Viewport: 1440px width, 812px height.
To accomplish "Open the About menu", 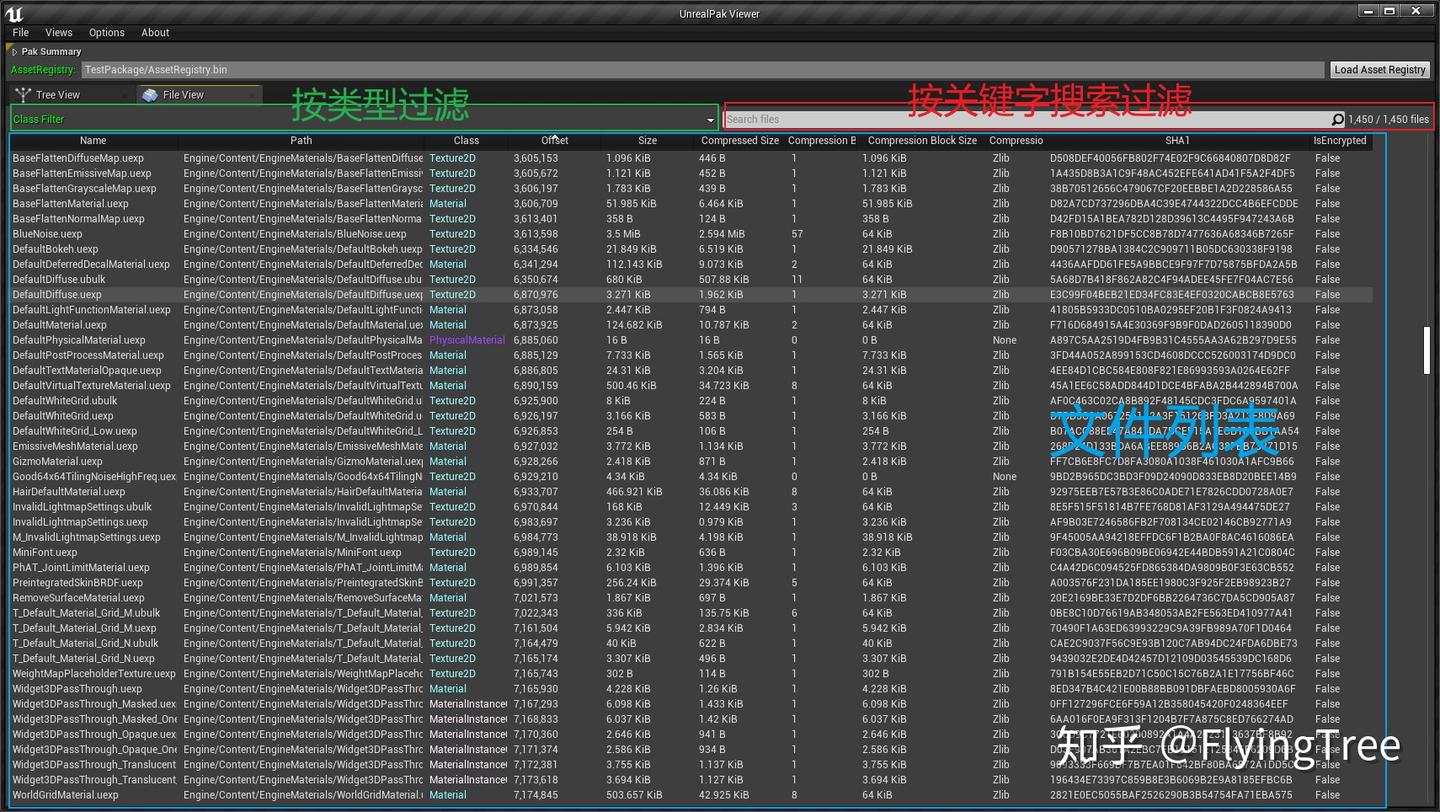I will 155,32.
